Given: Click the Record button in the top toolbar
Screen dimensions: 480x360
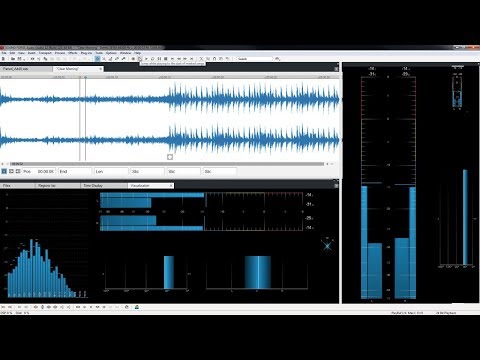Looking at the screenshot, I should click(133, 59).
